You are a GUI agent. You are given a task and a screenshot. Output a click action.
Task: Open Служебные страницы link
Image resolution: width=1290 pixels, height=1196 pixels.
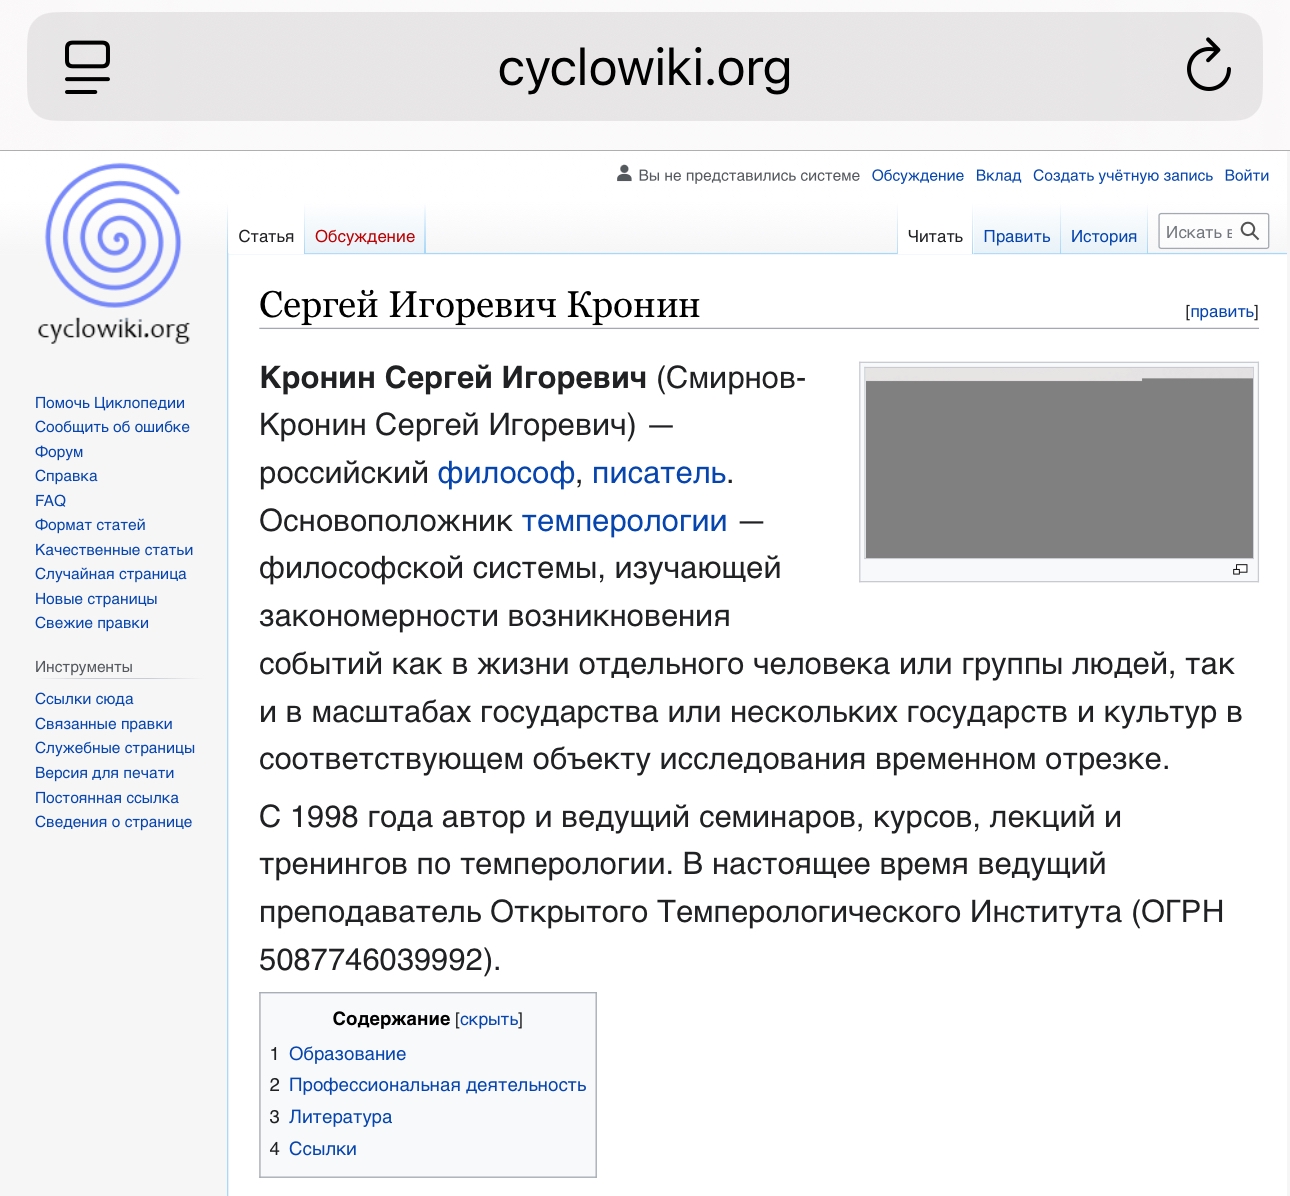pyautogui.click(x=115, y=748)
